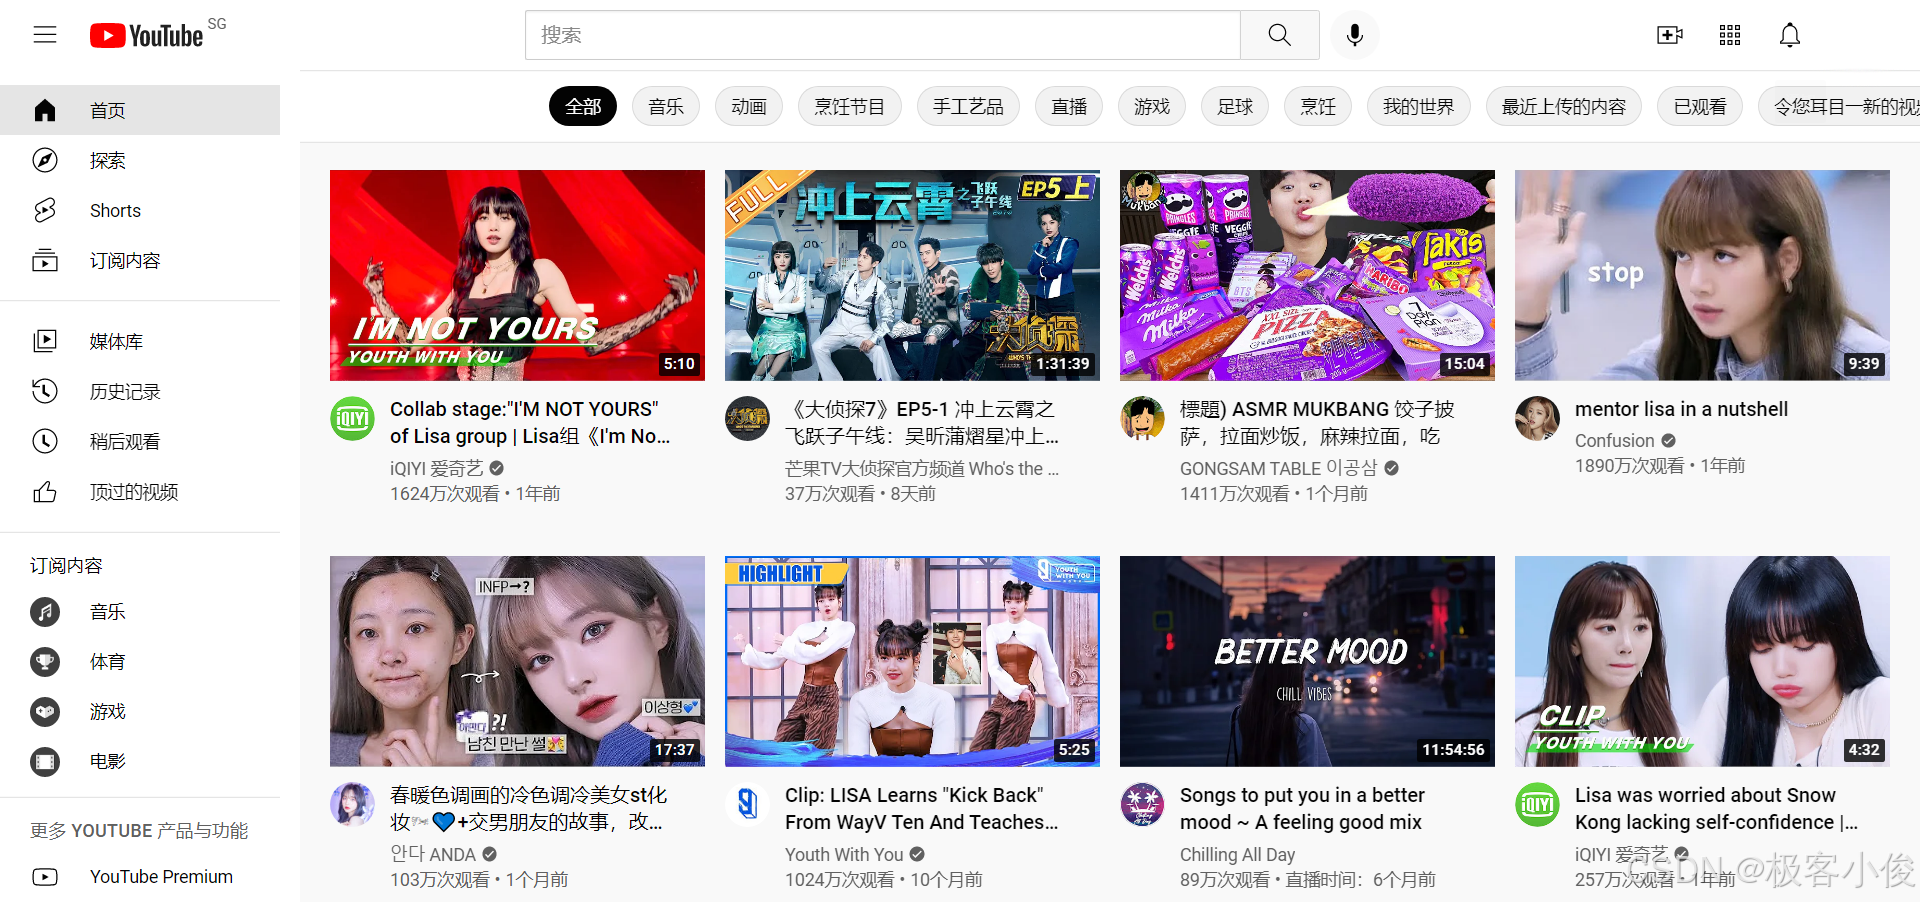Open 'stop' mentor lisa thumbnail
This screenshot has width=1920, height=902.
coord(1702,275)
